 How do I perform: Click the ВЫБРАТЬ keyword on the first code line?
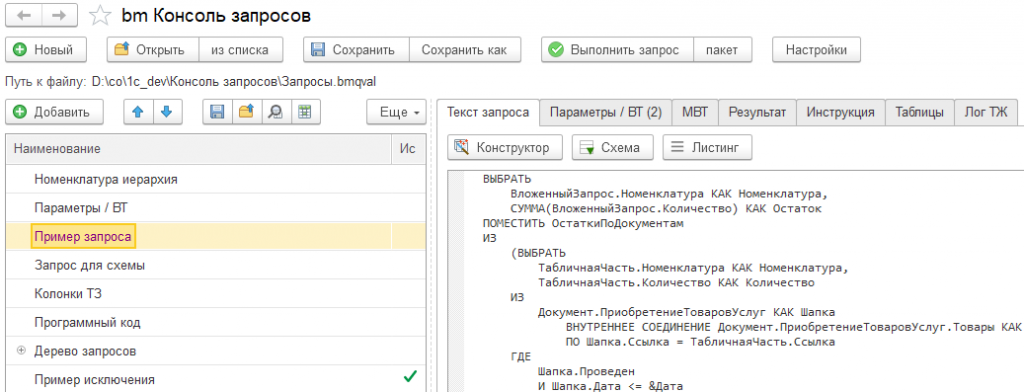click(x=507, y=179)
